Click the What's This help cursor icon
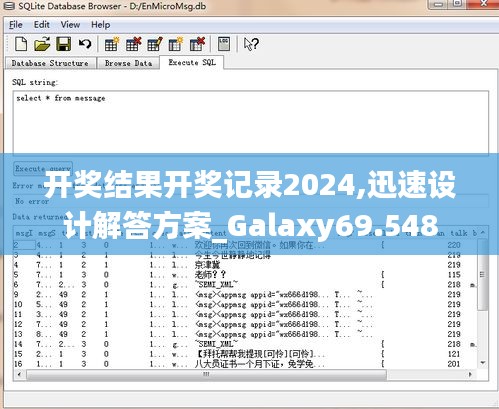The width and height of the screenshot is (499, 409). coord(251,44)
